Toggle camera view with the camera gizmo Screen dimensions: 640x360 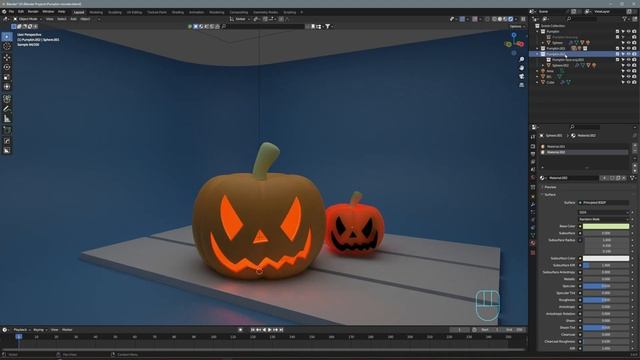point(522,76)
